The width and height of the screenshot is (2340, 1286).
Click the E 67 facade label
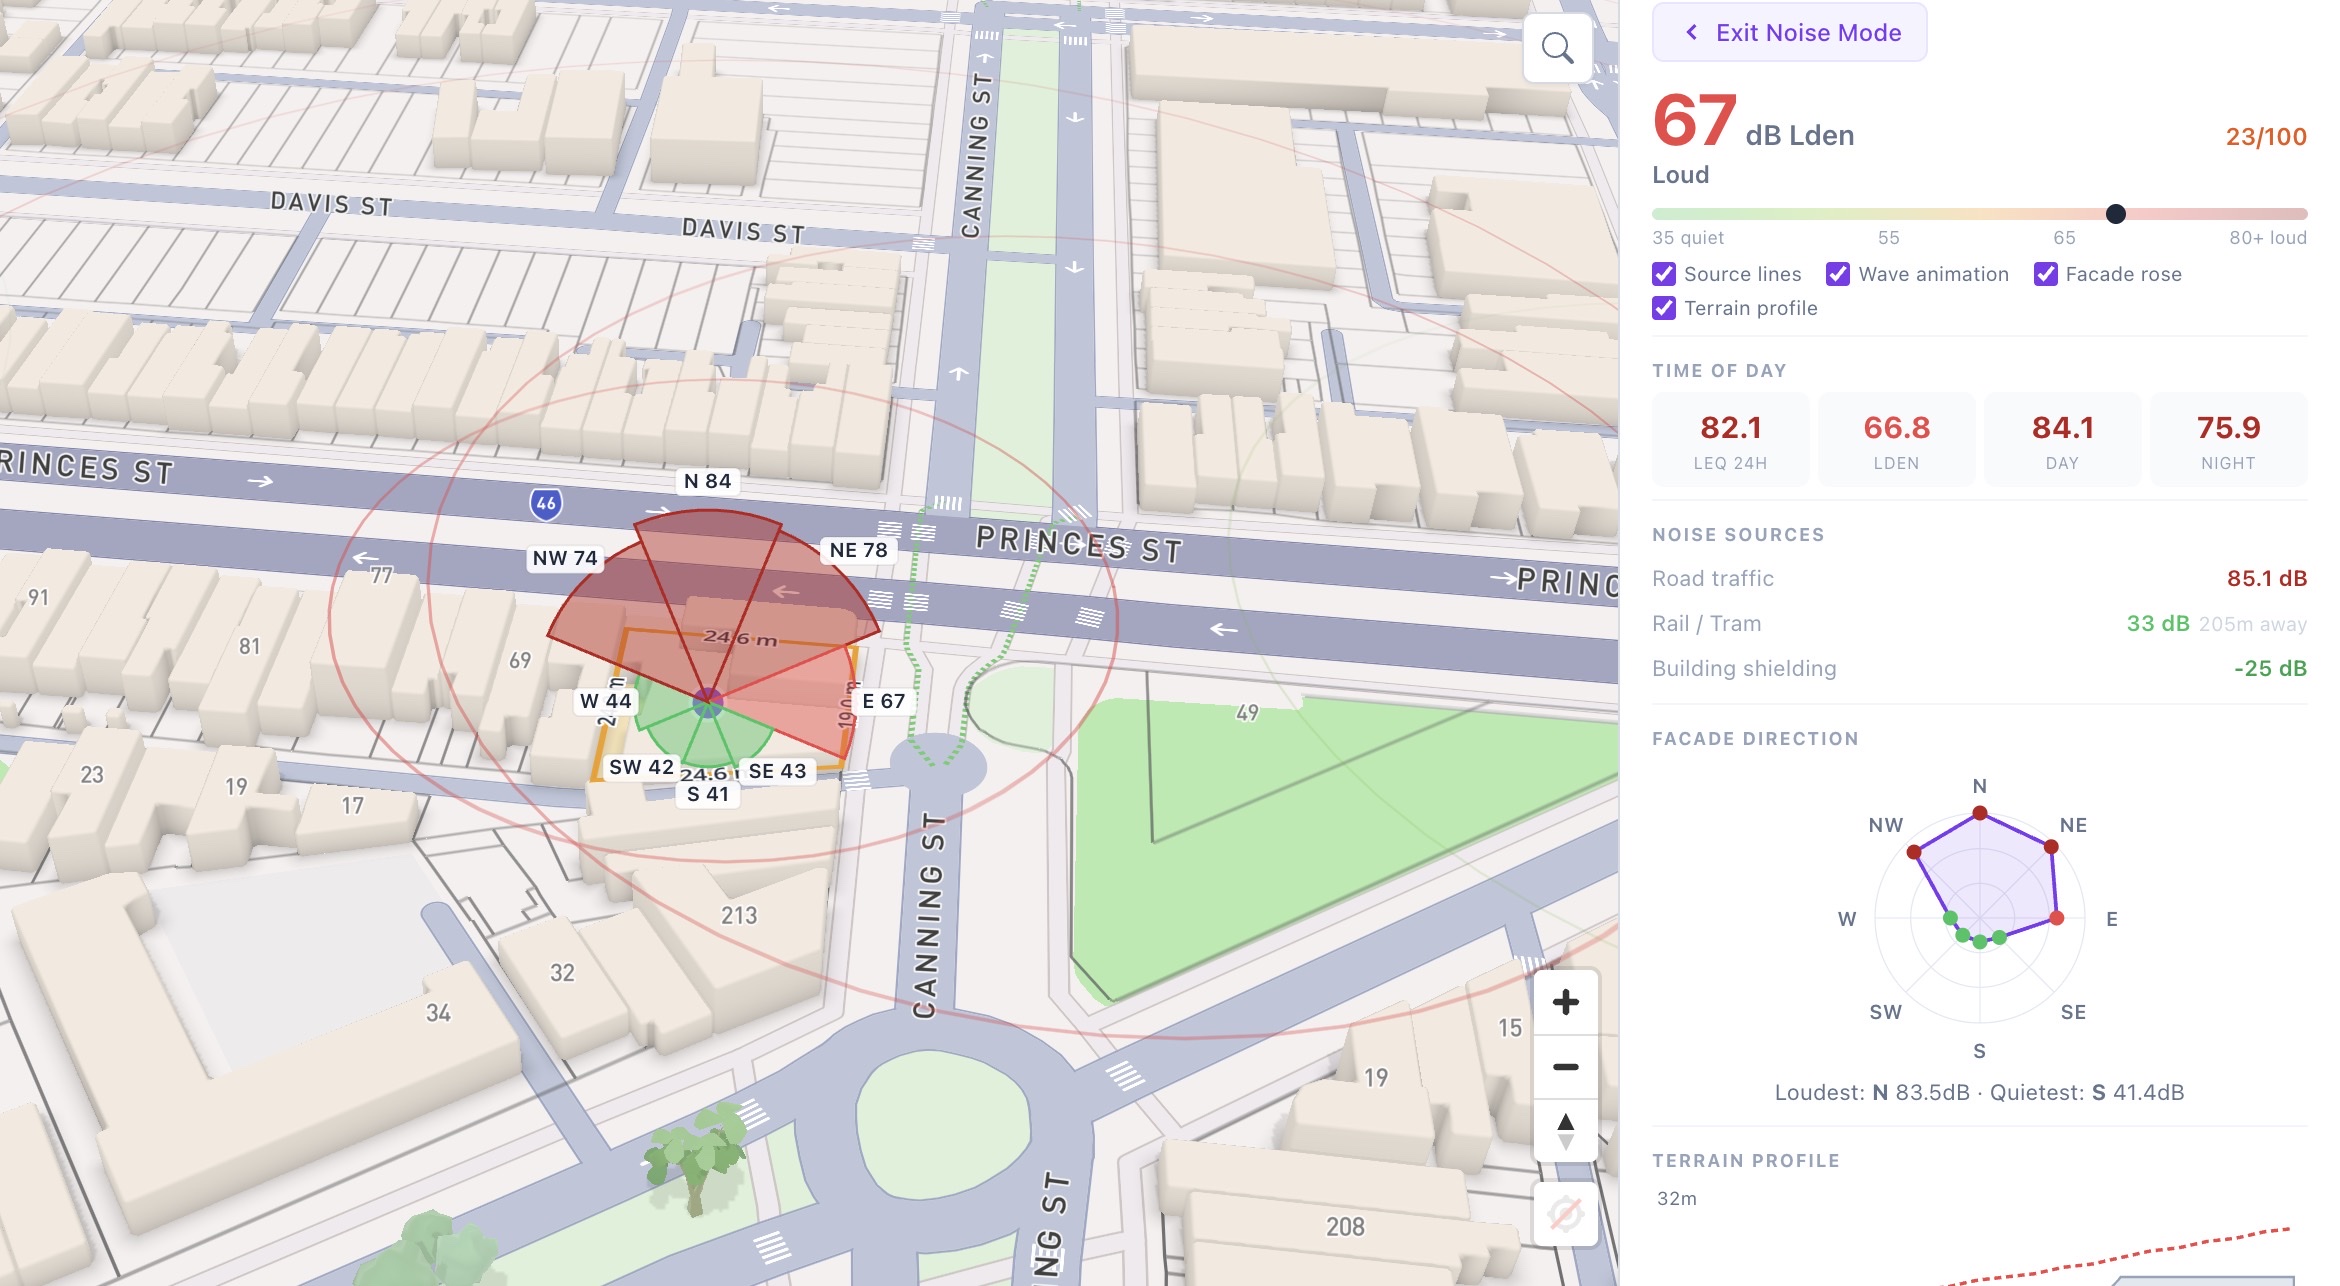coord(884,701)
